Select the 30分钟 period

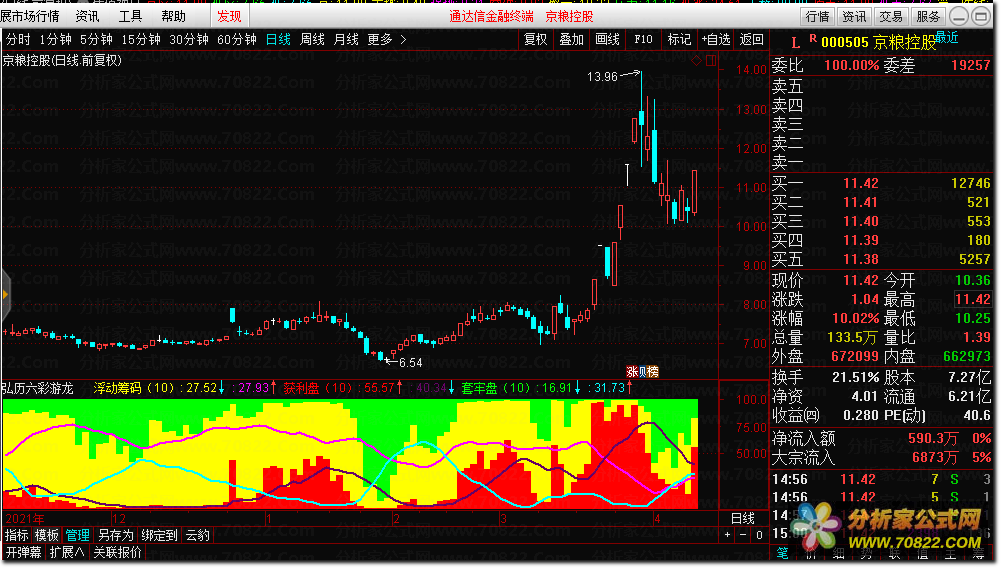click(189, 40)
